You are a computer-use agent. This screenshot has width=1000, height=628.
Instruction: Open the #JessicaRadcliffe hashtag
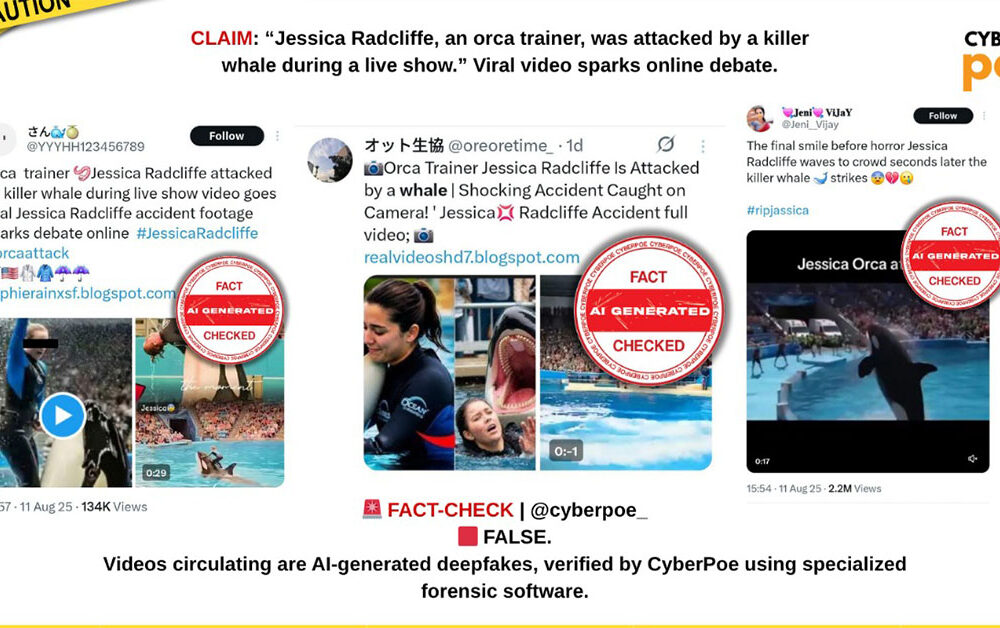click(197, 233)
